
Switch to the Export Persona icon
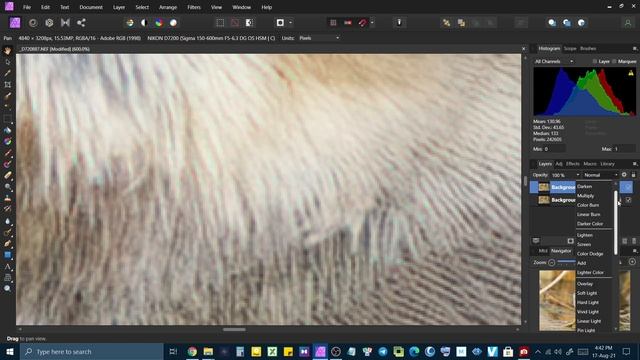(81, 23)
